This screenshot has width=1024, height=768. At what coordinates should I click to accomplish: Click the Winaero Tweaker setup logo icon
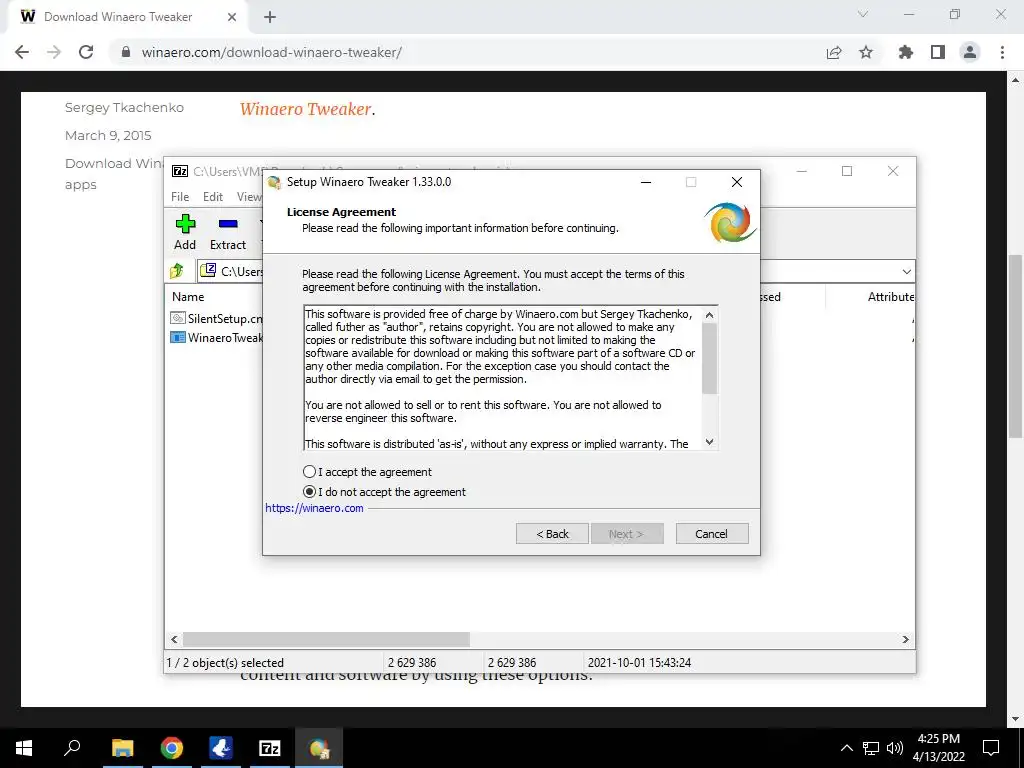pos(730,222)
